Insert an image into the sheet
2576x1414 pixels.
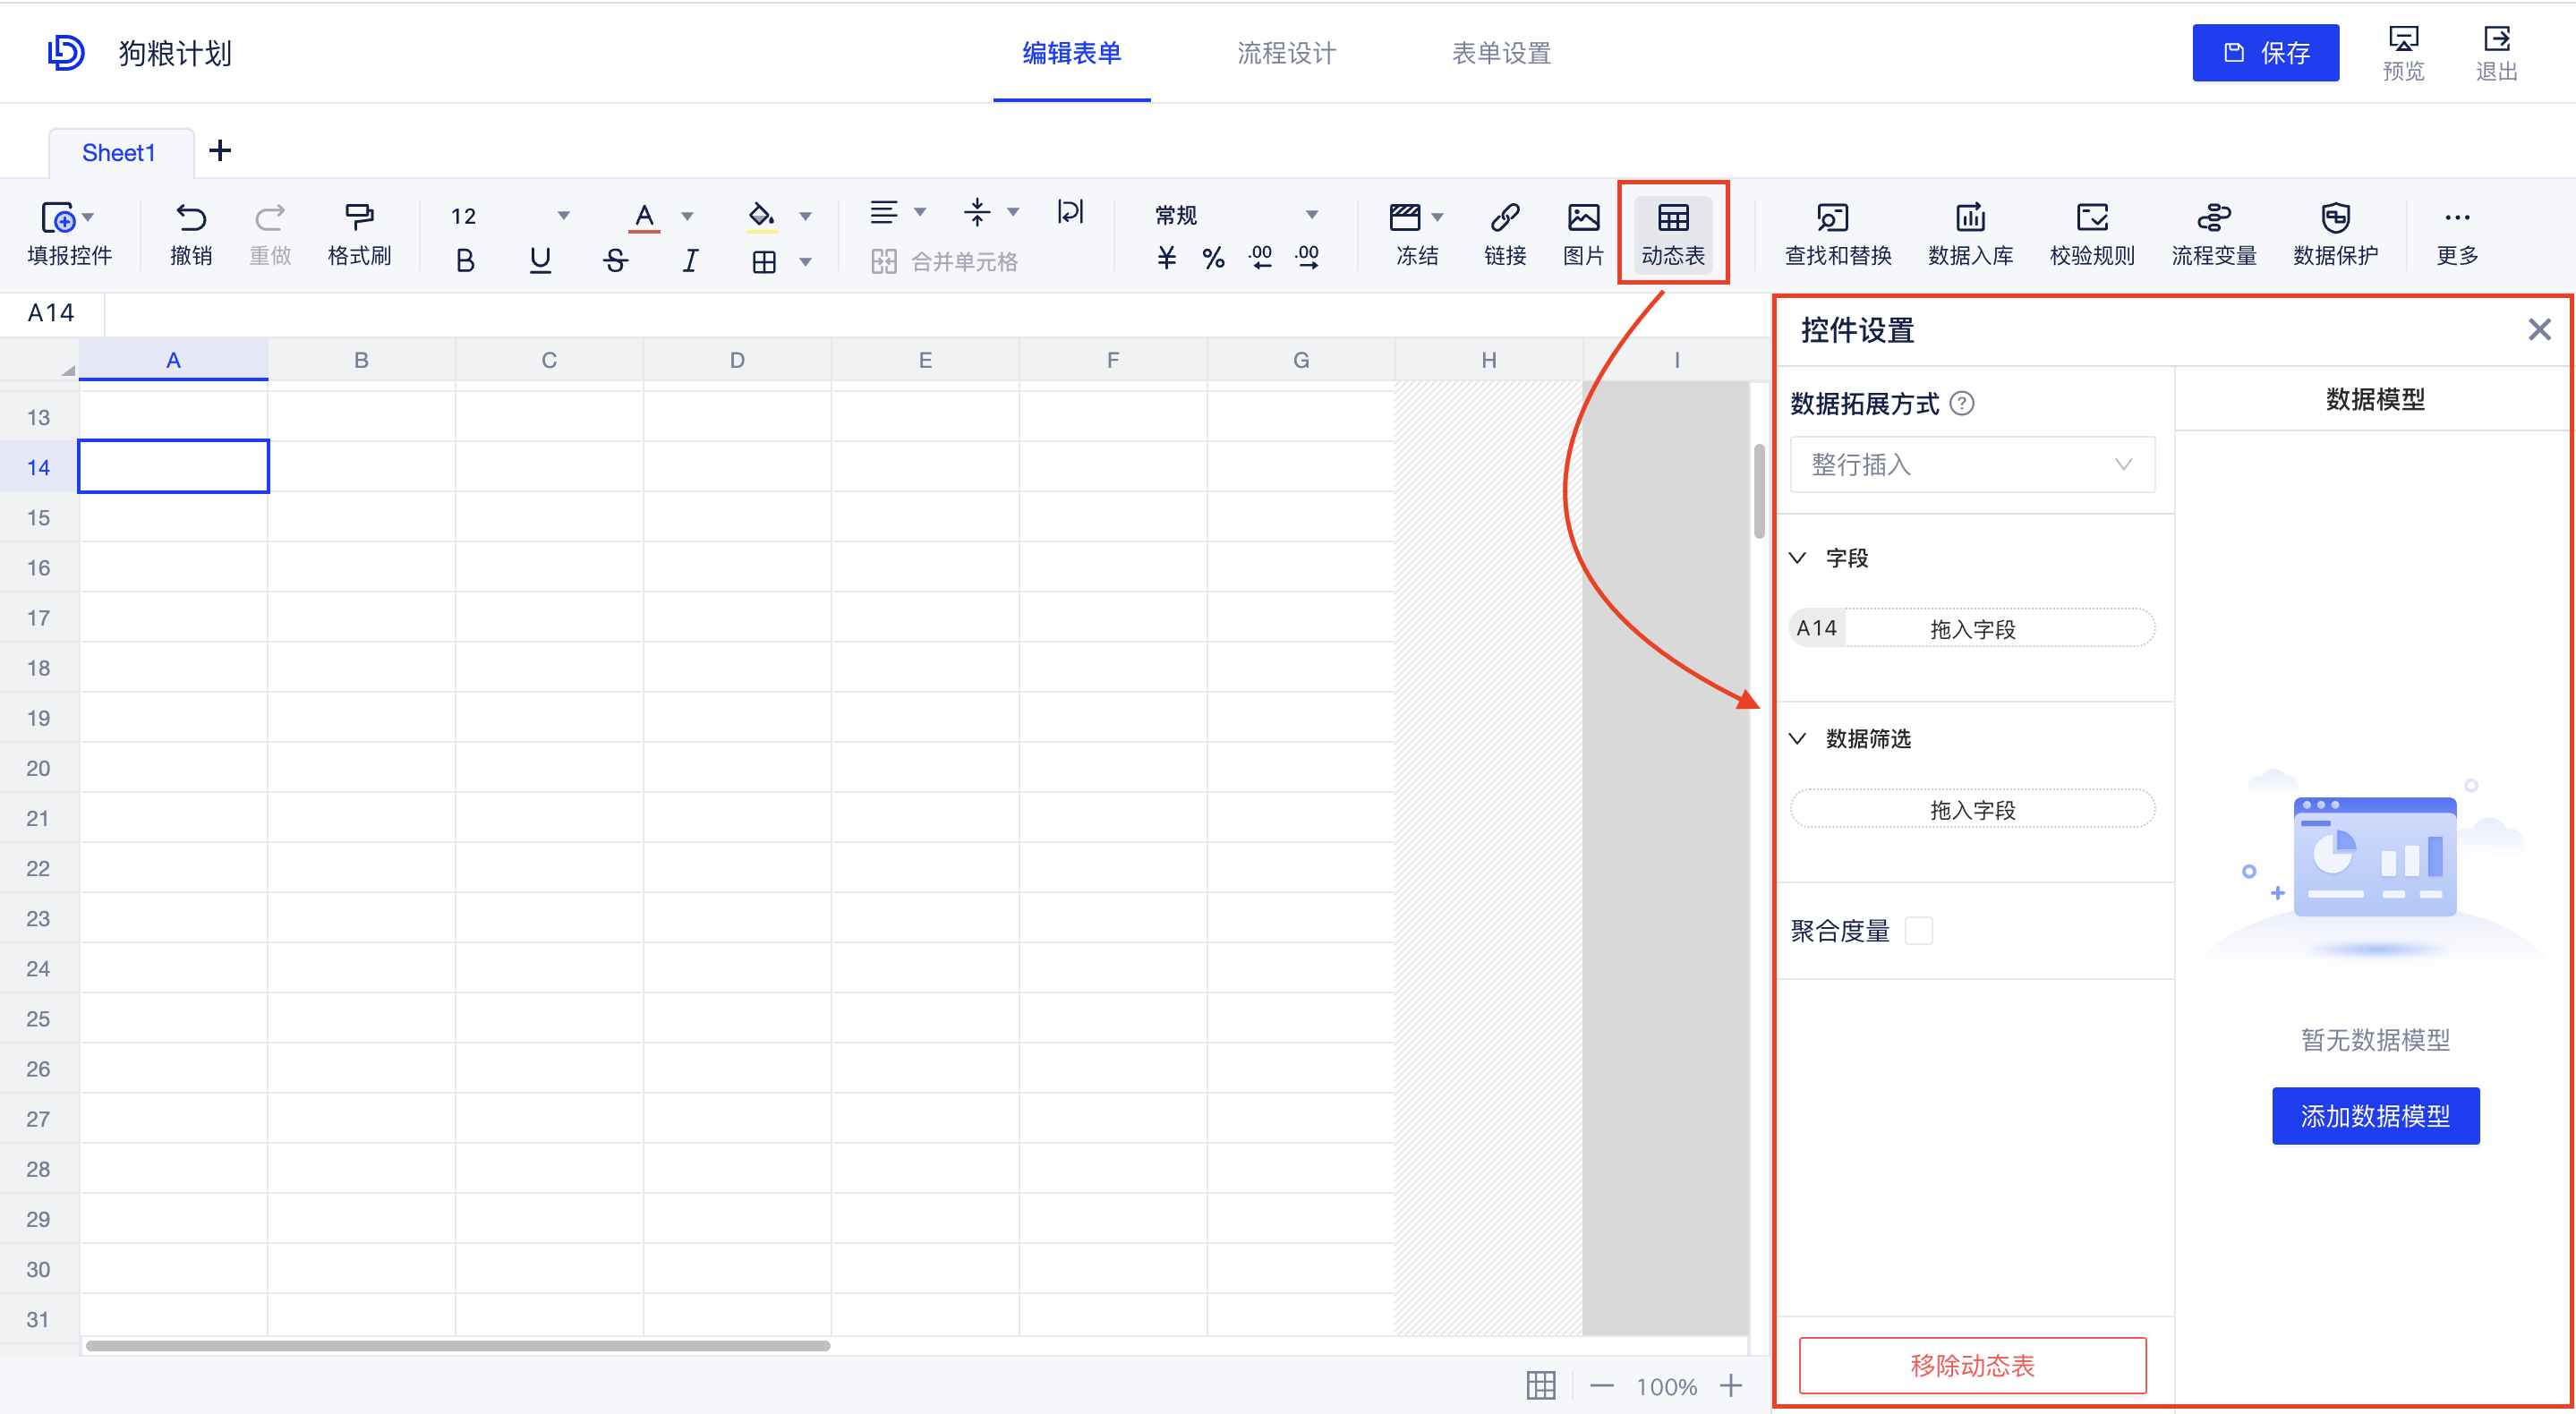click(1583, 232)
